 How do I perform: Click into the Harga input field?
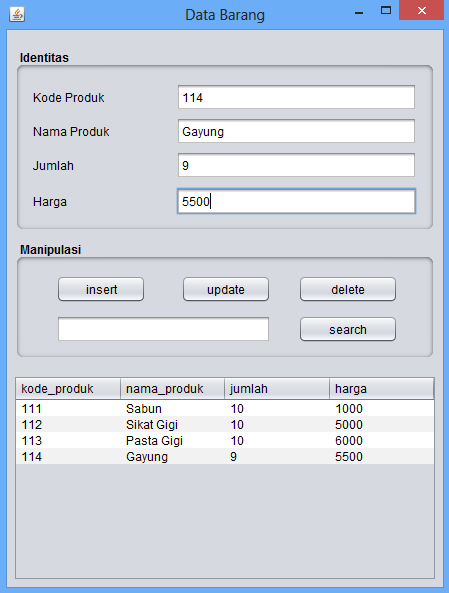296,201
